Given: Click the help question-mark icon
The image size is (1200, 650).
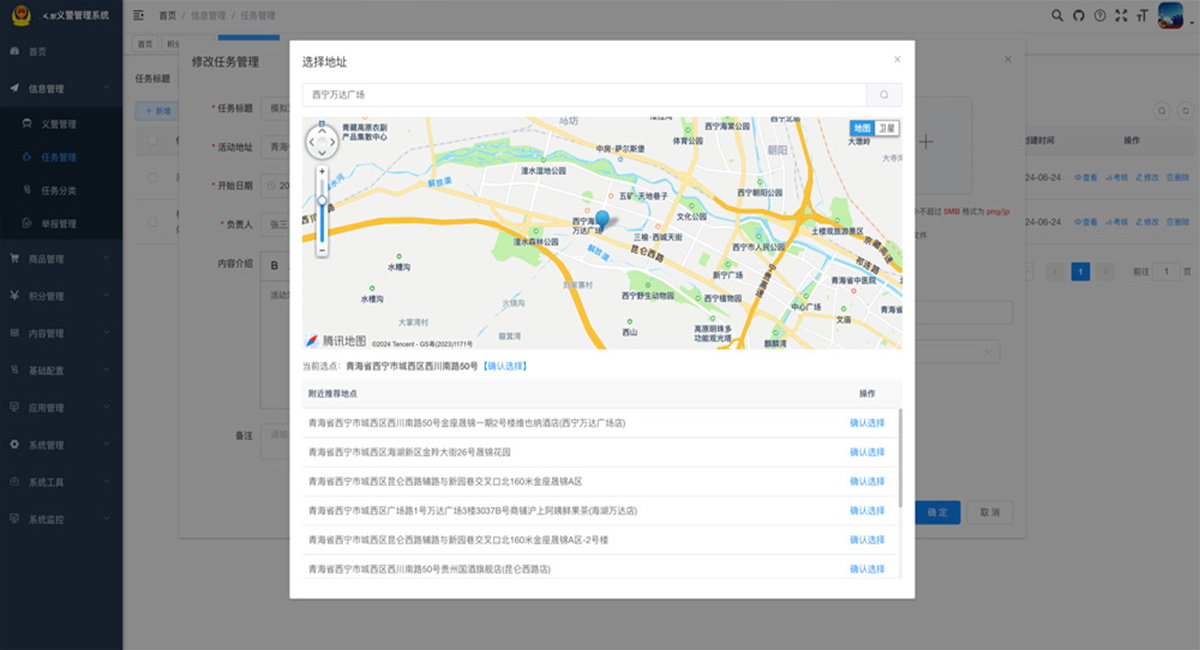Looking at the screenshot, I should (1101, 15).
